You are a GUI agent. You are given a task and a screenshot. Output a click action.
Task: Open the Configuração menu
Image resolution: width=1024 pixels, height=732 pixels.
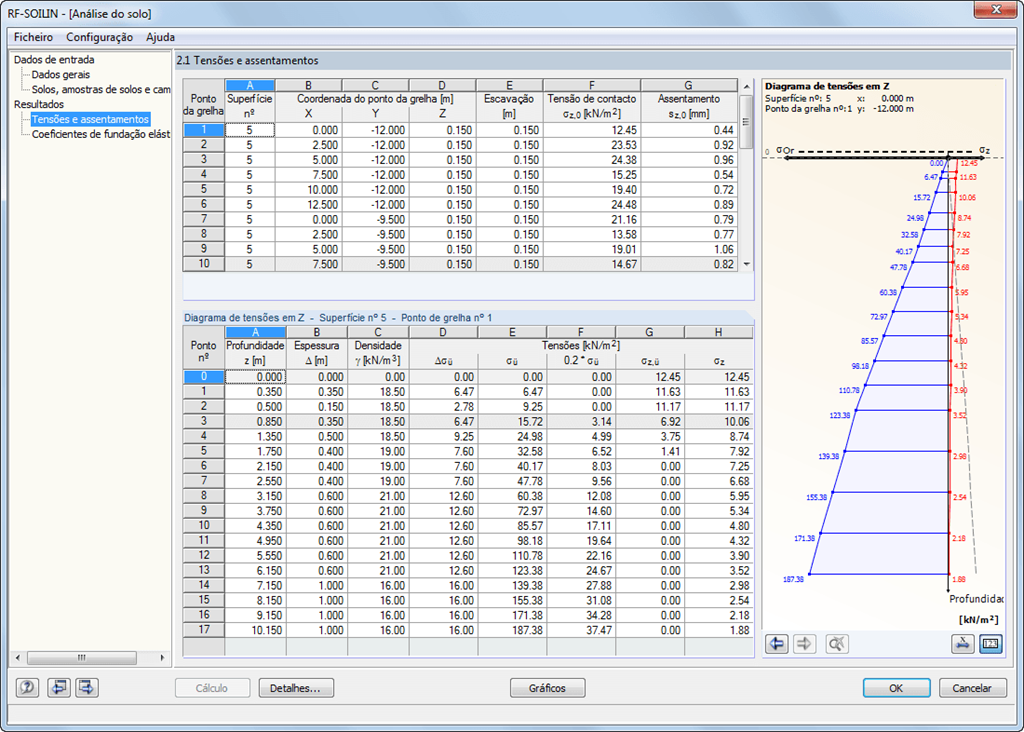tap(99, 37)
